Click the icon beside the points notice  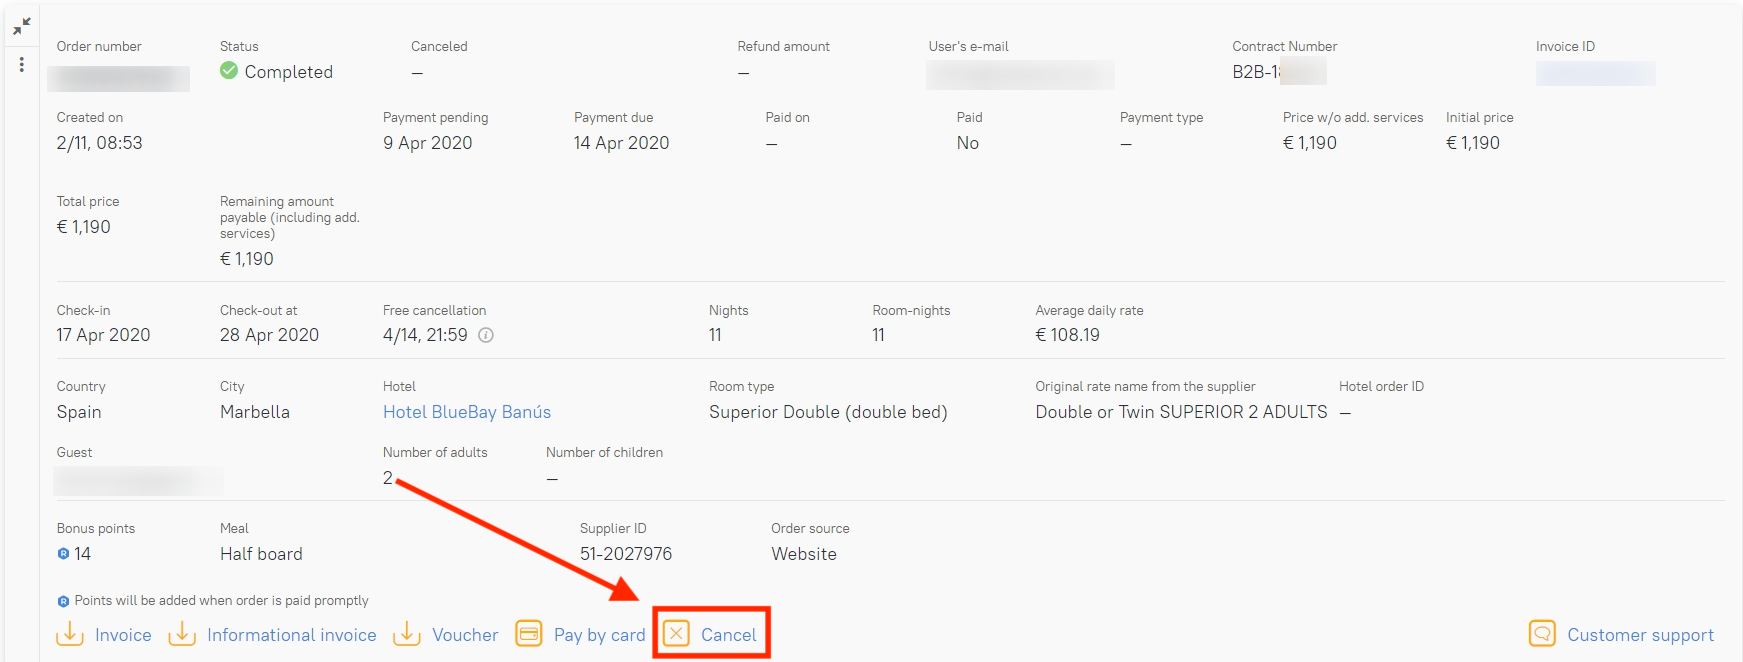(63, 601)
